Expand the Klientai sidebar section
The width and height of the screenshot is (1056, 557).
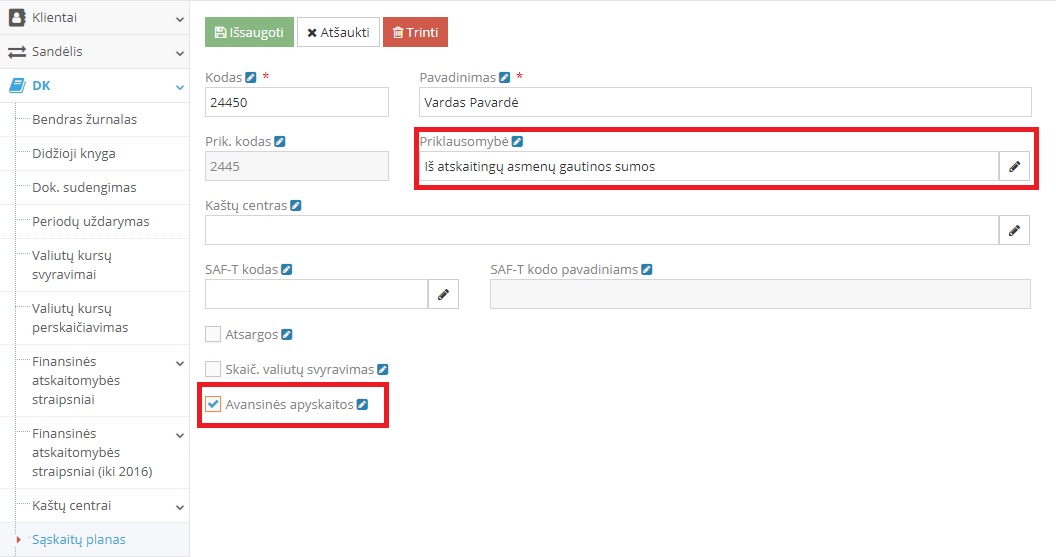pyautogui.click(x=94, y=17)
